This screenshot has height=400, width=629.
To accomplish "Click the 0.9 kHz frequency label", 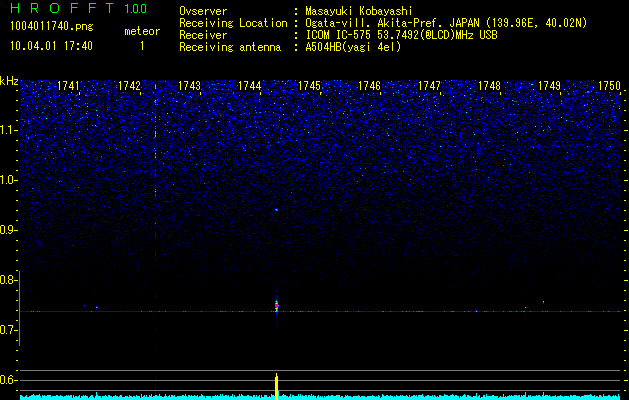I will coord(9,230).
